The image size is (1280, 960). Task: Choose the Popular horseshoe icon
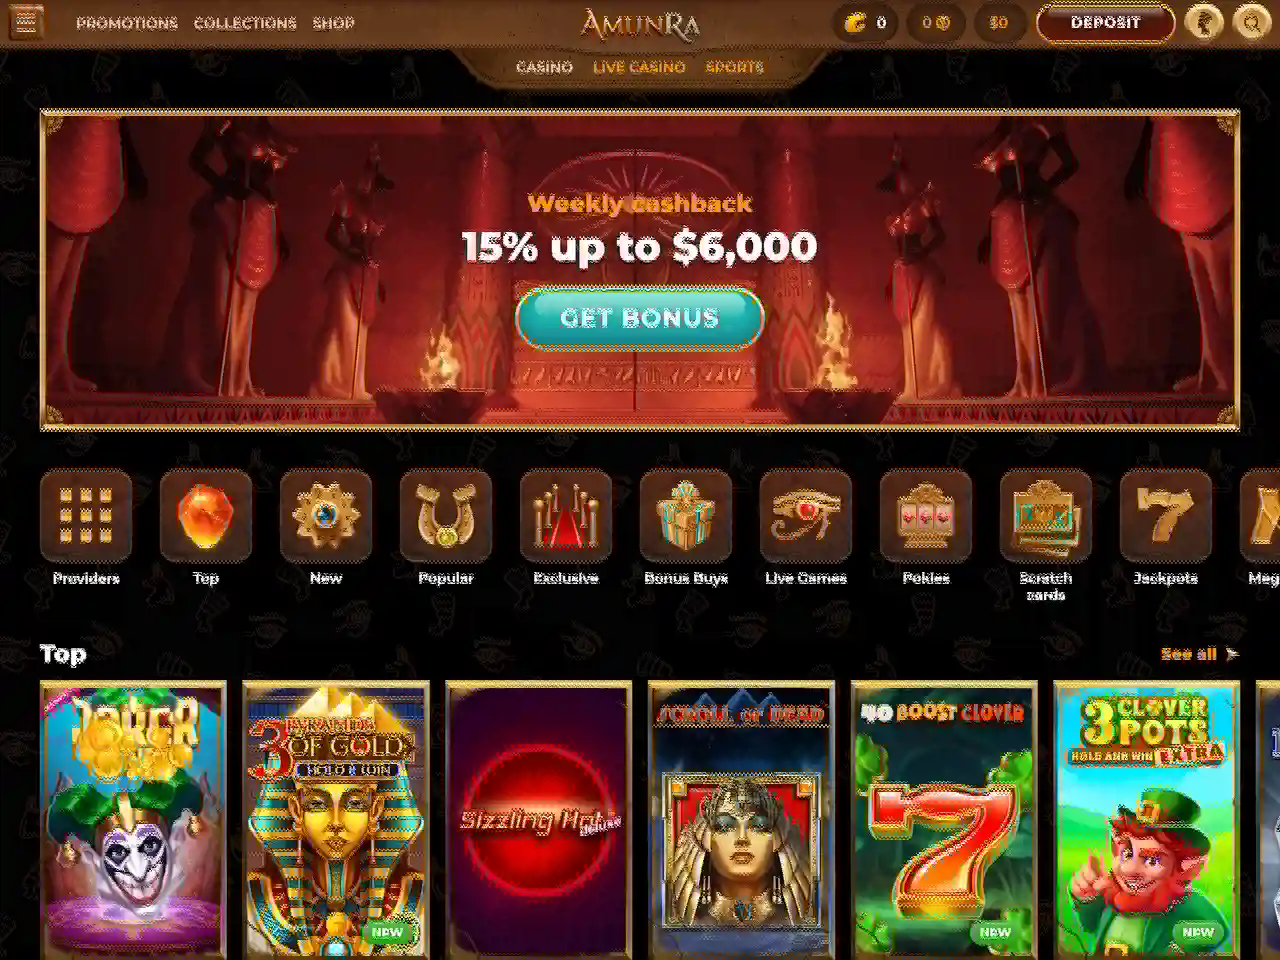point(446,516)
